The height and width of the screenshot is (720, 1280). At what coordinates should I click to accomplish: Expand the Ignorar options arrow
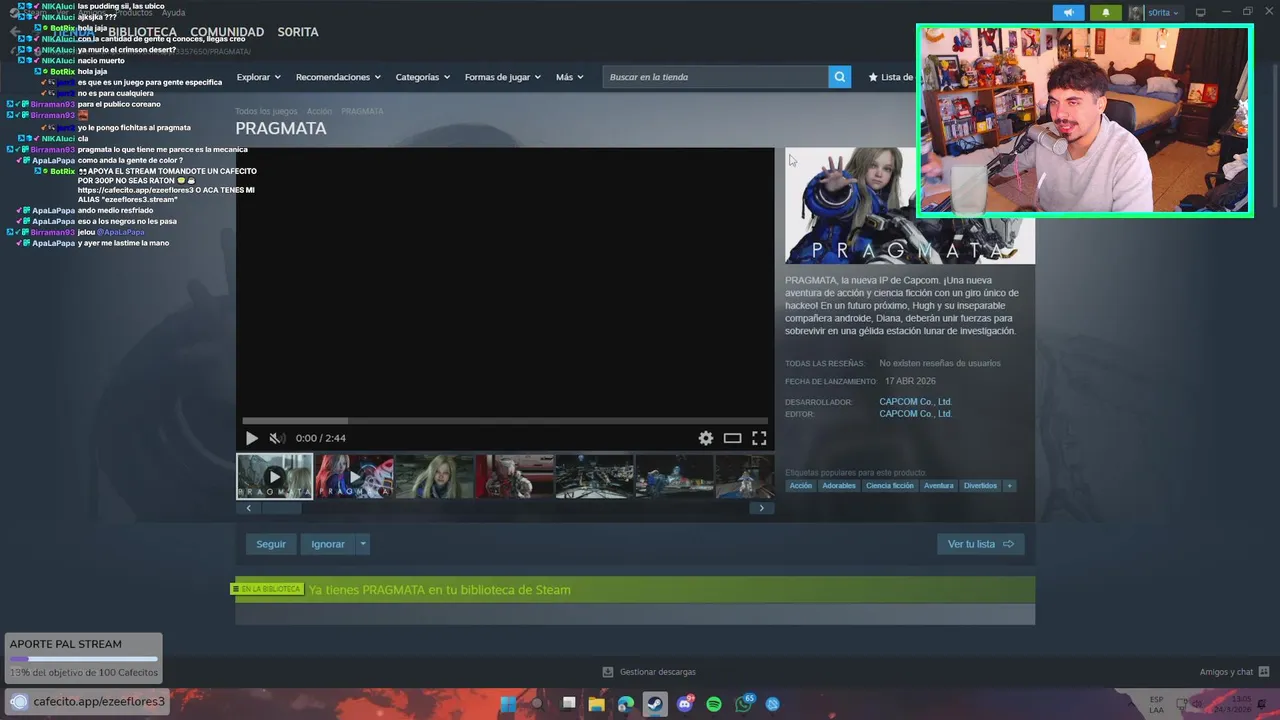363,544
